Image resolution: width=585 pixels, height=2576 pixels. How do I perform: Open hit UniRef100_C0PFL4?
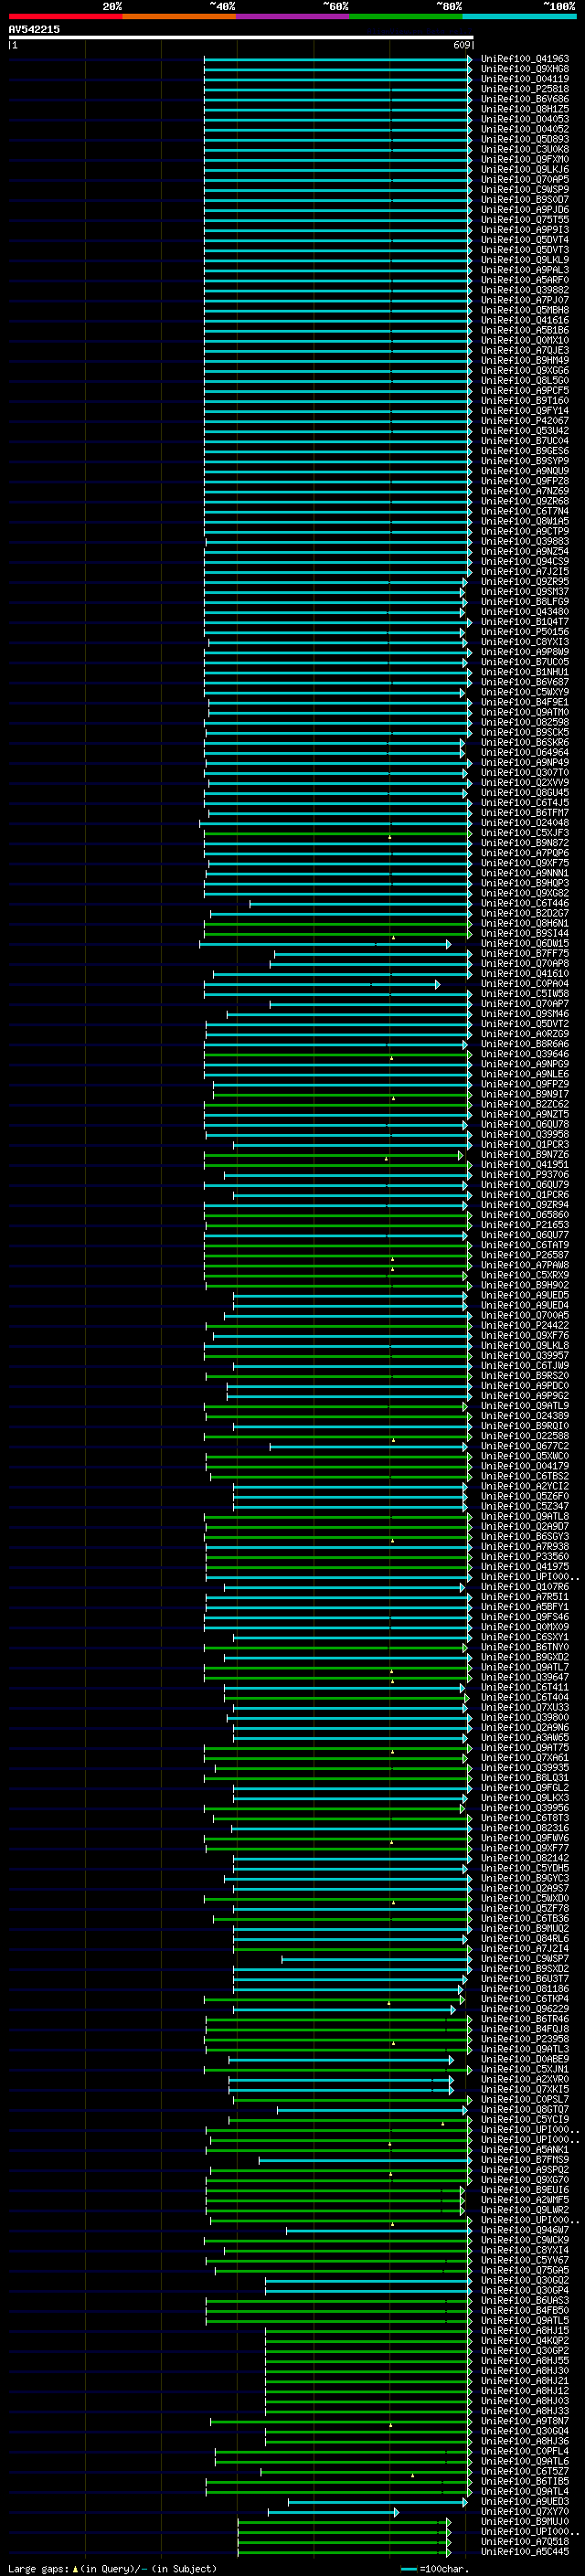(x=525, y=2451)
